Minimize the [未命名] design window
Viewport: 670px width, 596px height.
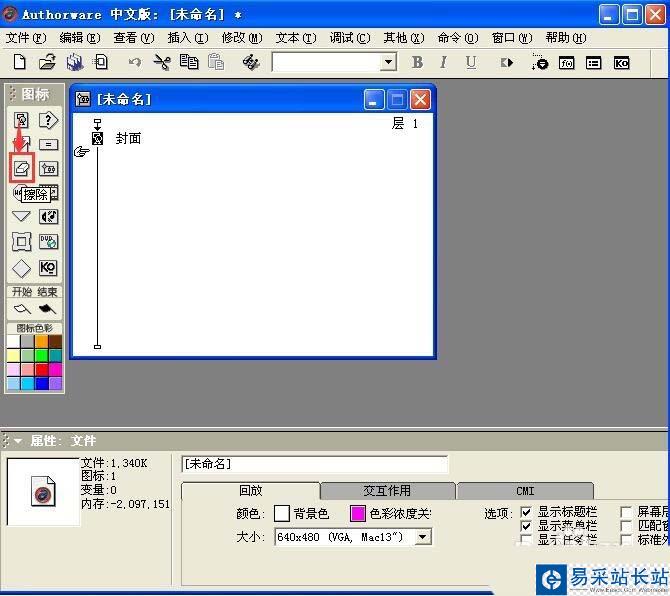(374, 100)
